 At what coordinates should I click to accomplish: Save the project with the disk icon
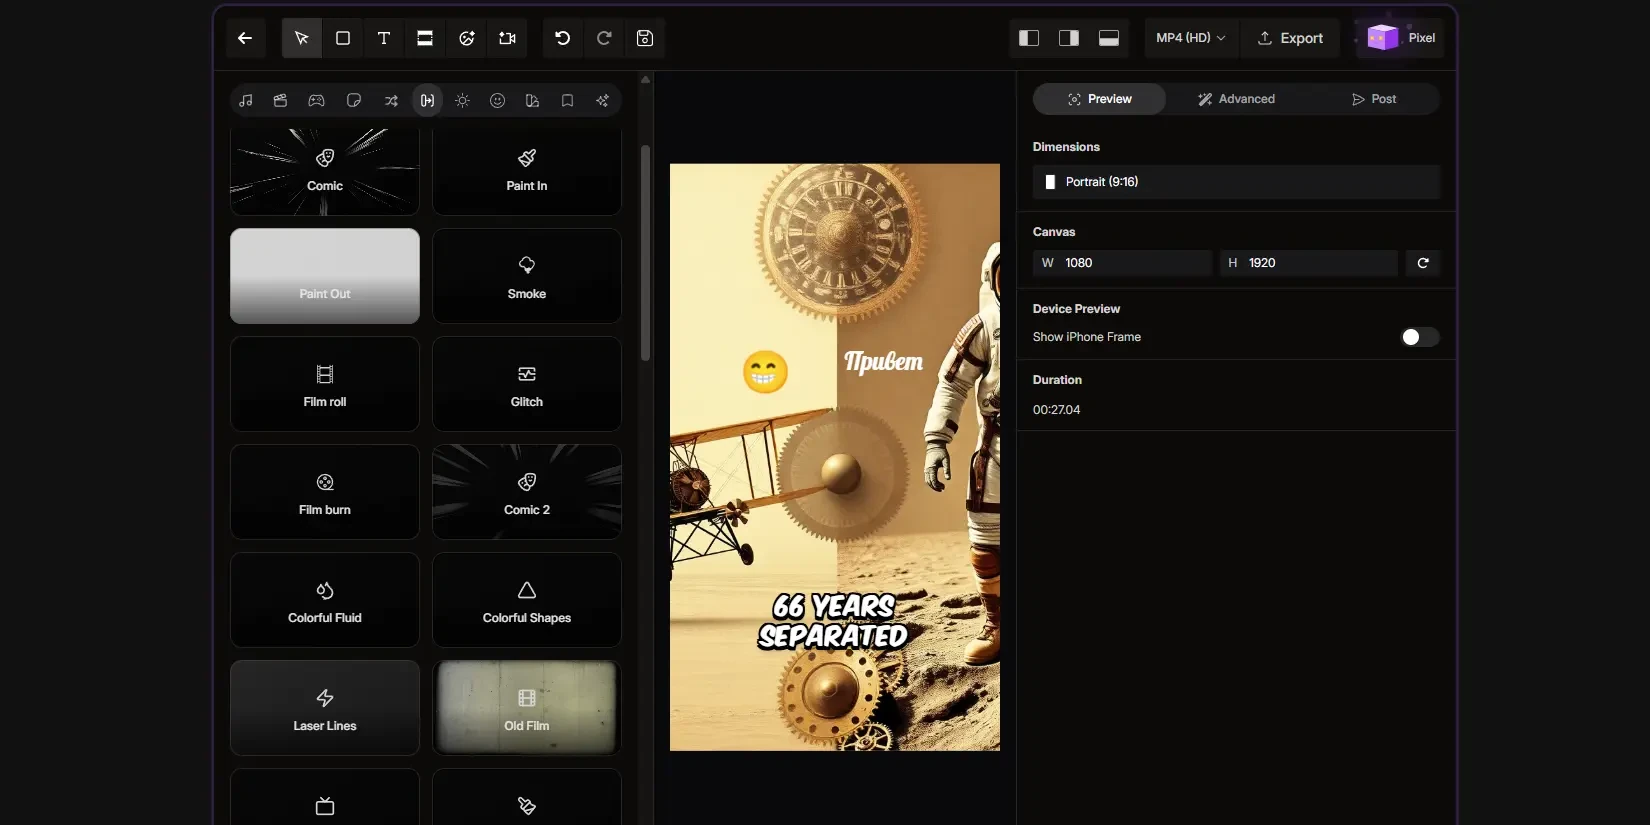[x=645, y=38]
